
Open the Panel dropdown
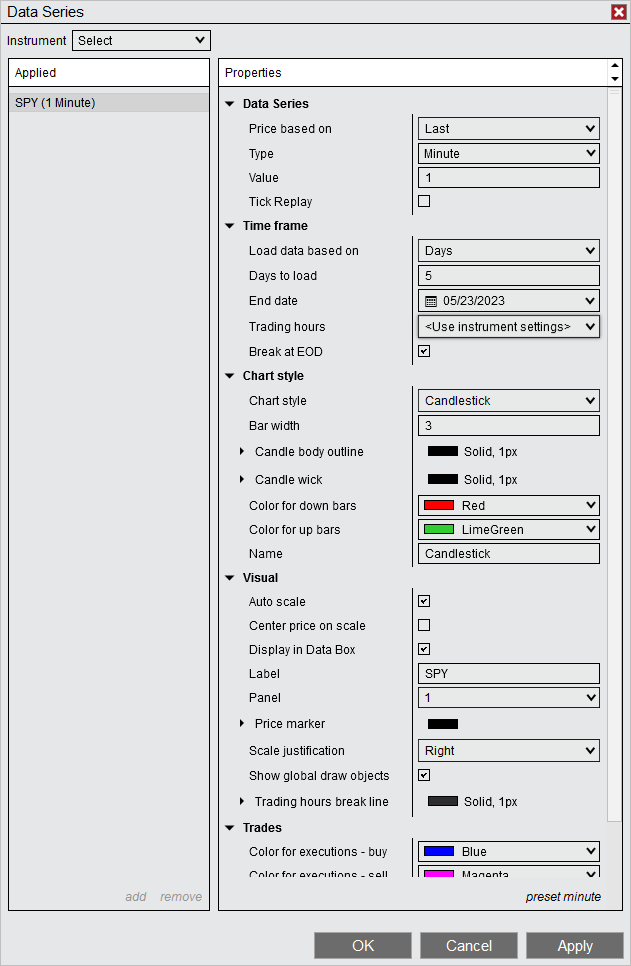pyautogui.click(x=508, y=697)
